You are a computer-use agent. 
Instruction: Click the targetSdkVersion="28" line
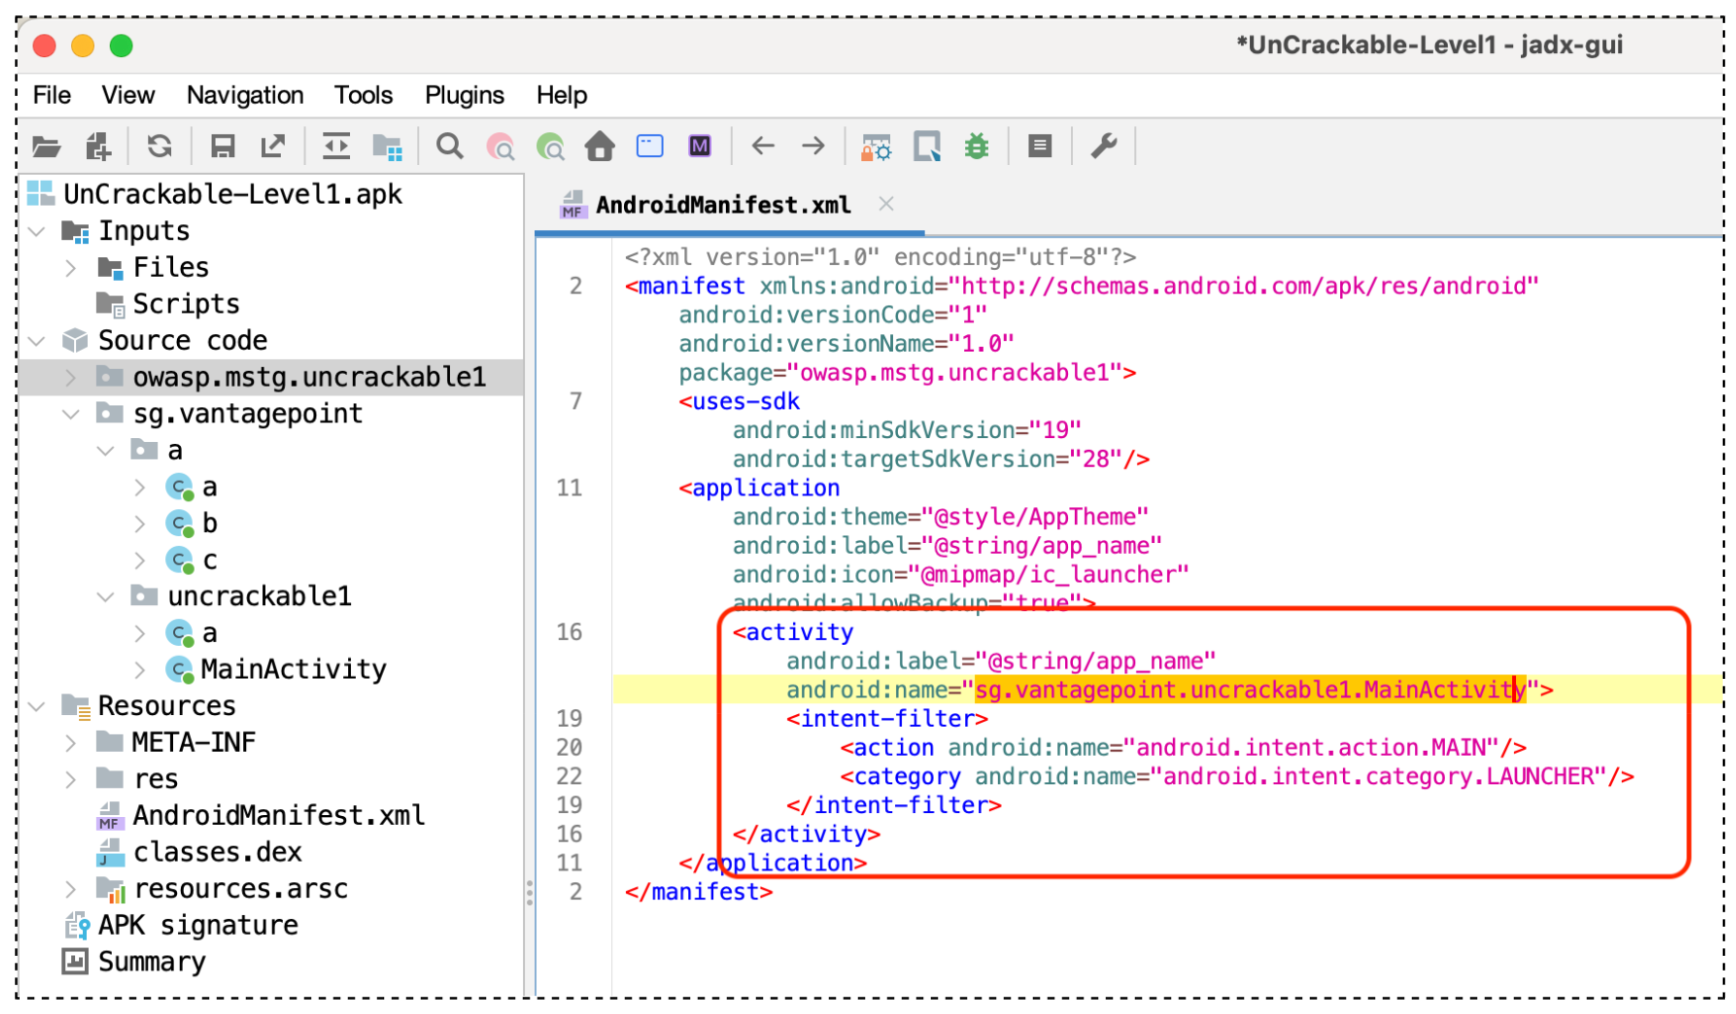tap(941, 460)
